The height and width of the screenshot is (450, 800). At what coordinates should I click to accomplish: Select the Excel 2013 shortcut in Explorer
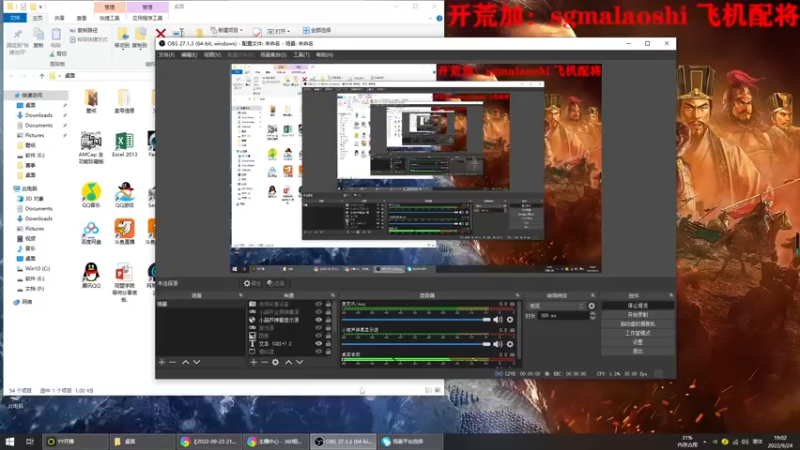[124, 144]
